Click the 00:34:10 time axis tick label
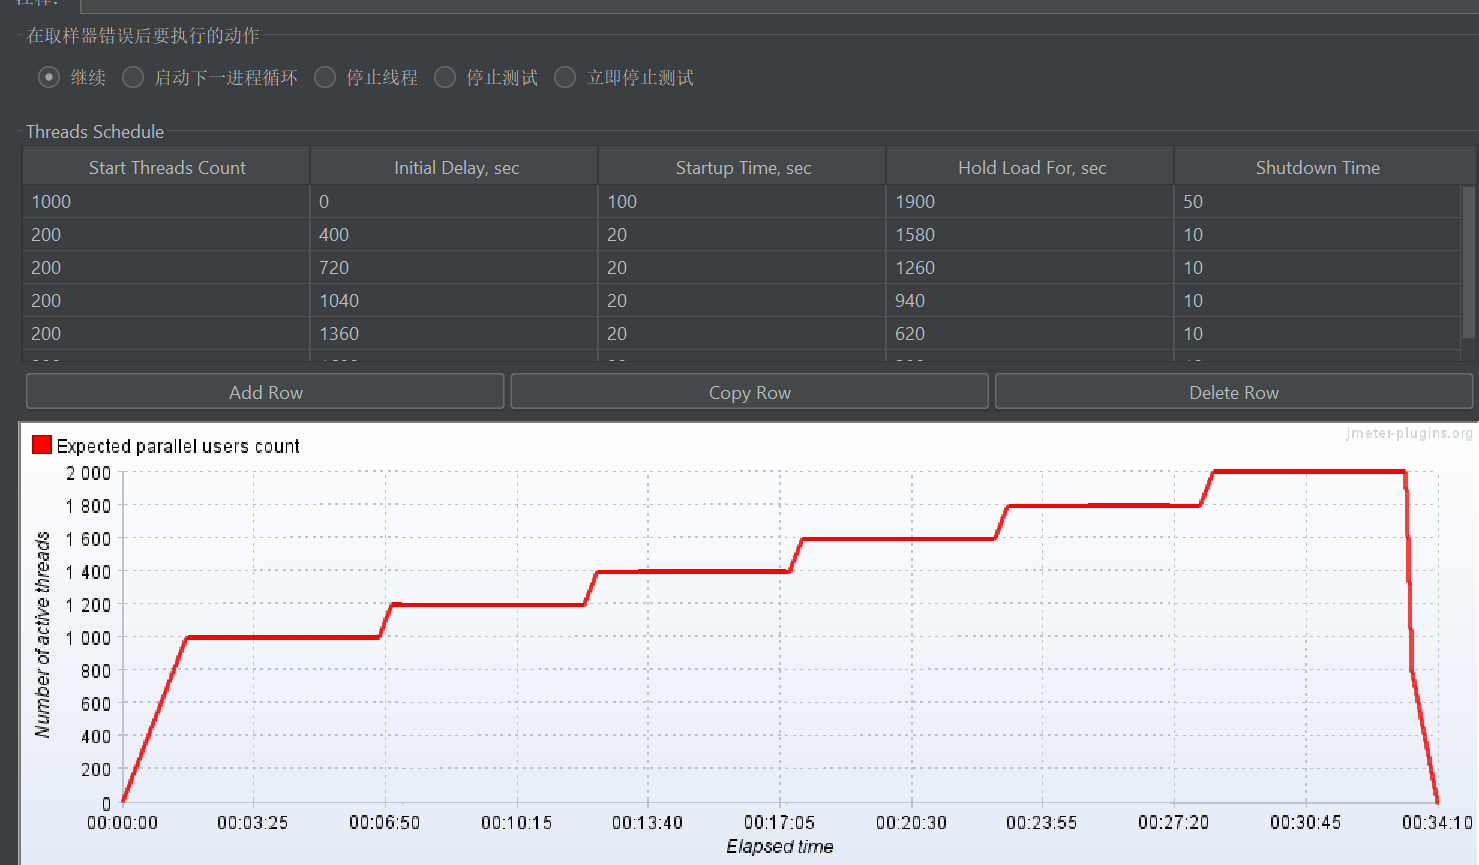Viewport: 1479px width, 865px height. (1437, 822)
